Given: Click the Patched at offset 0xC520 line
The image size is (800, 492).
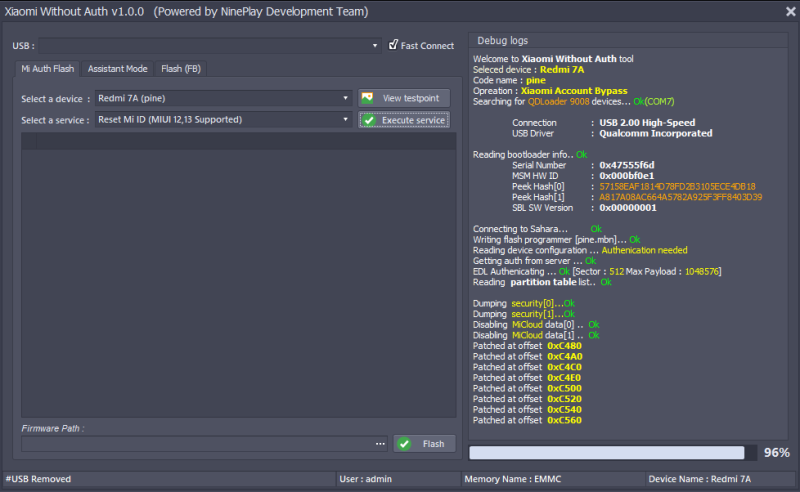Looking at the screenshot, I should pos(527,399).
